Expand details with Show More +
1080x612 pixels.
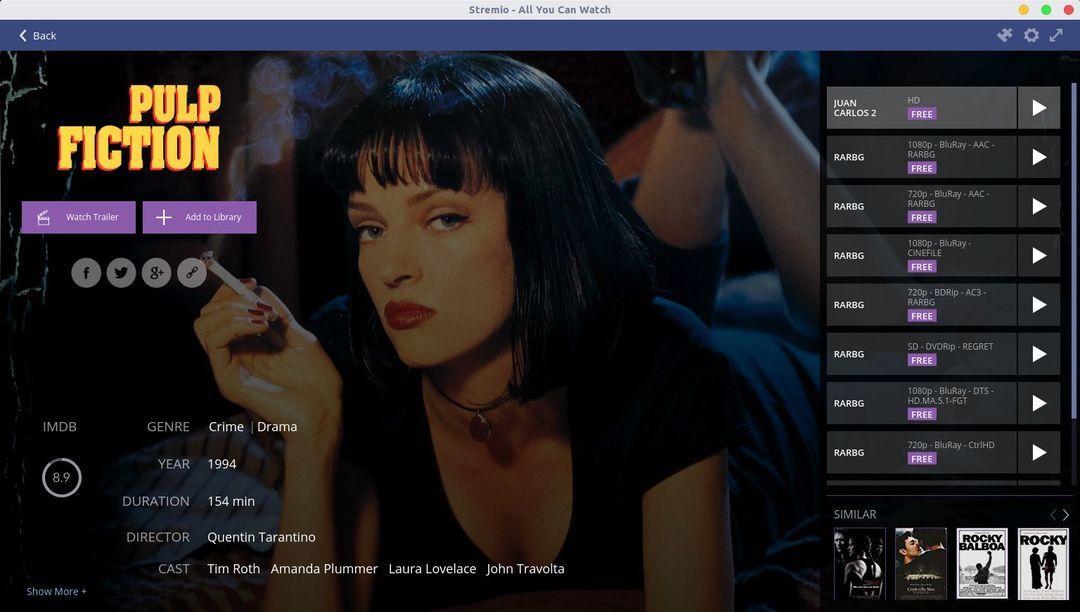pyautogui.click(x=56, y=591)
